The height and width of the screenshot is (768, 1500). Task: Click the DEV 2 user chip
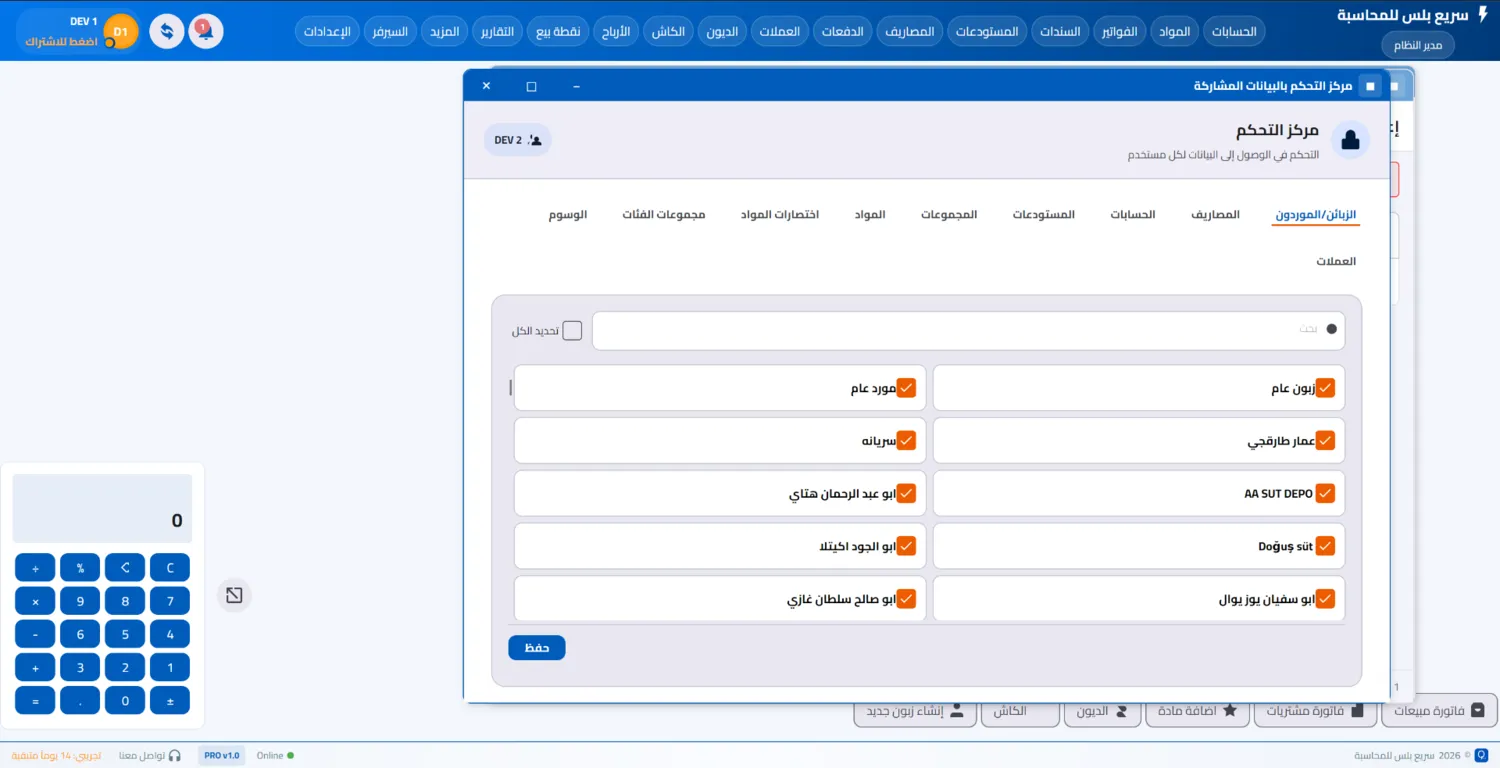[x=518, y=140]
